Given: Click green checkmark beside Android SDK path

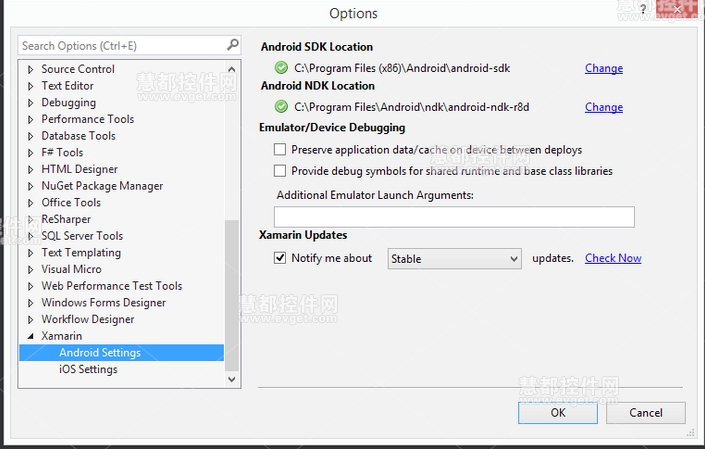Looking at the screenshot, I should pyautogui.click(x=281, y=68).
